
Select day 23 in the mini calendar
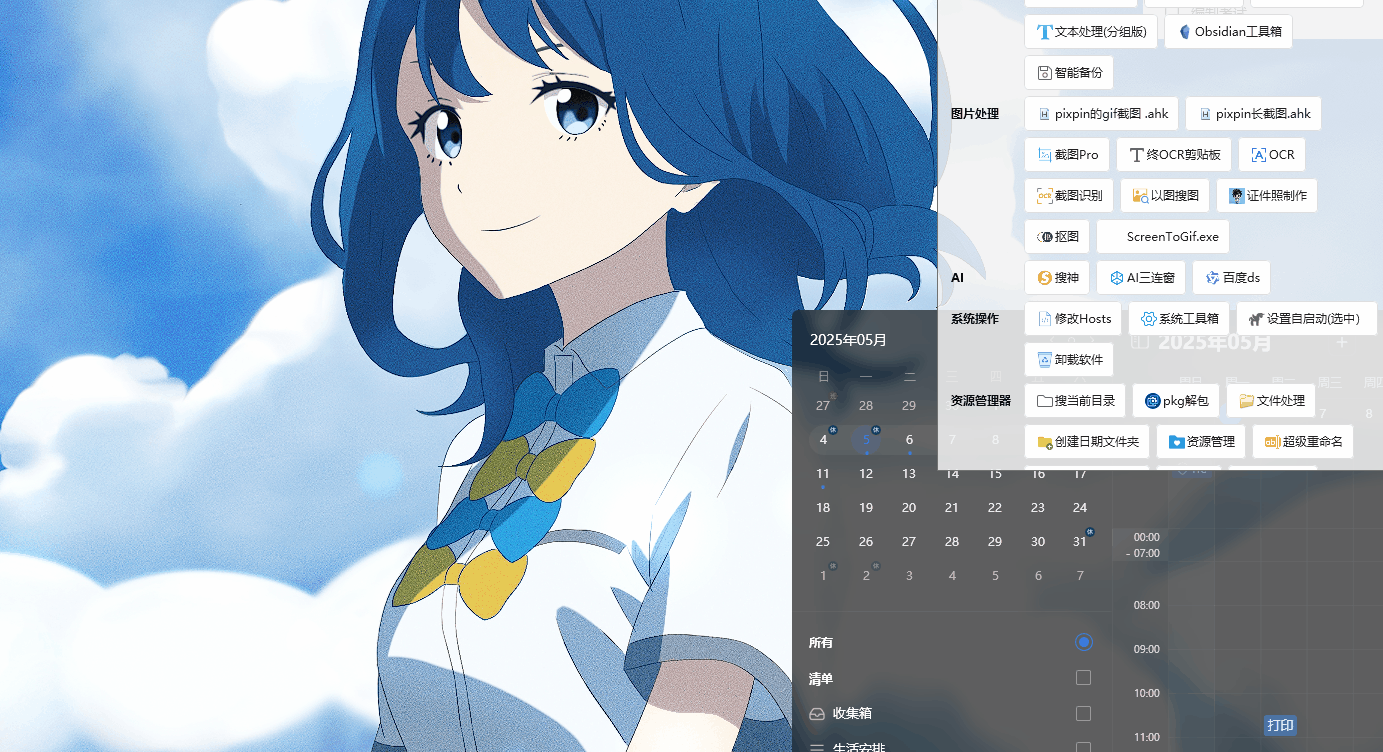(x=1038, y=508)
